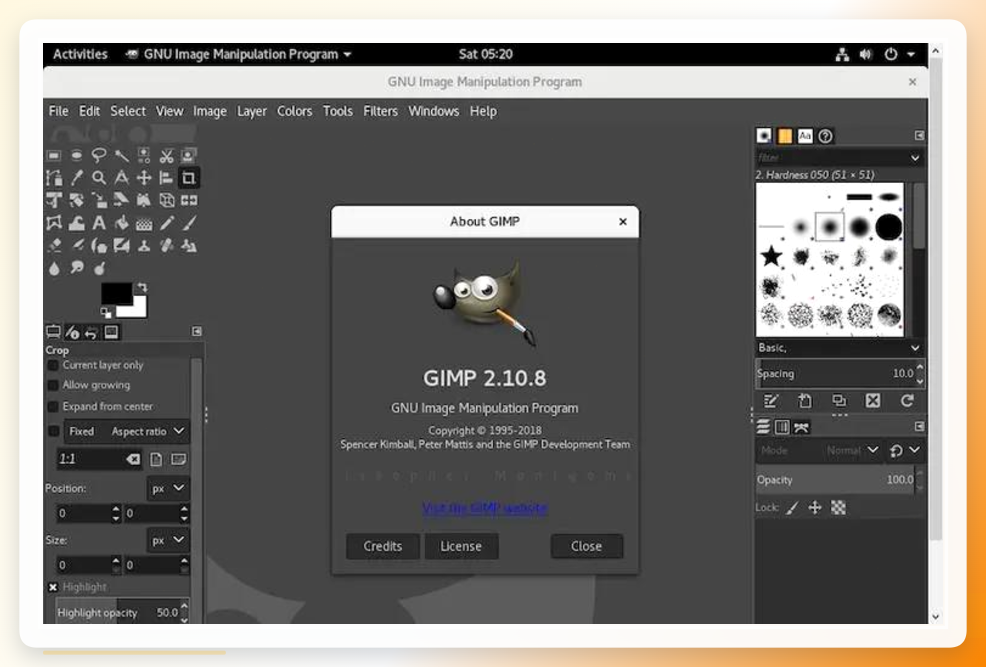This screenshot has height=667, width=986.
Task: Toggle the lock pixels brush icon
Action: (792, 508)
